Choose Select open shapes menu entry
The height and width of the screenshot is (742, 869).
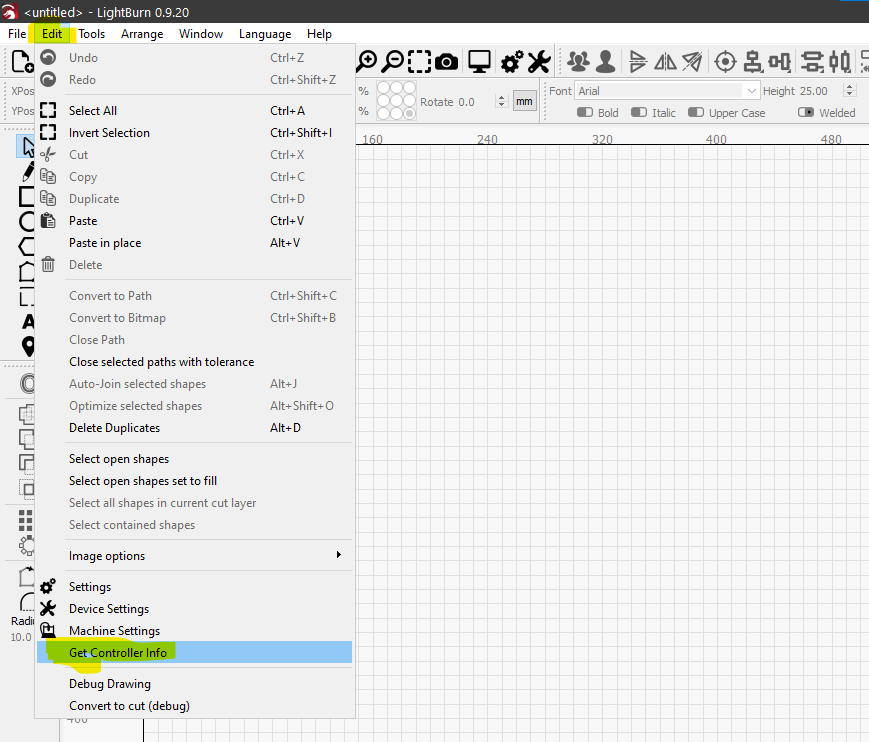point(194,459)
